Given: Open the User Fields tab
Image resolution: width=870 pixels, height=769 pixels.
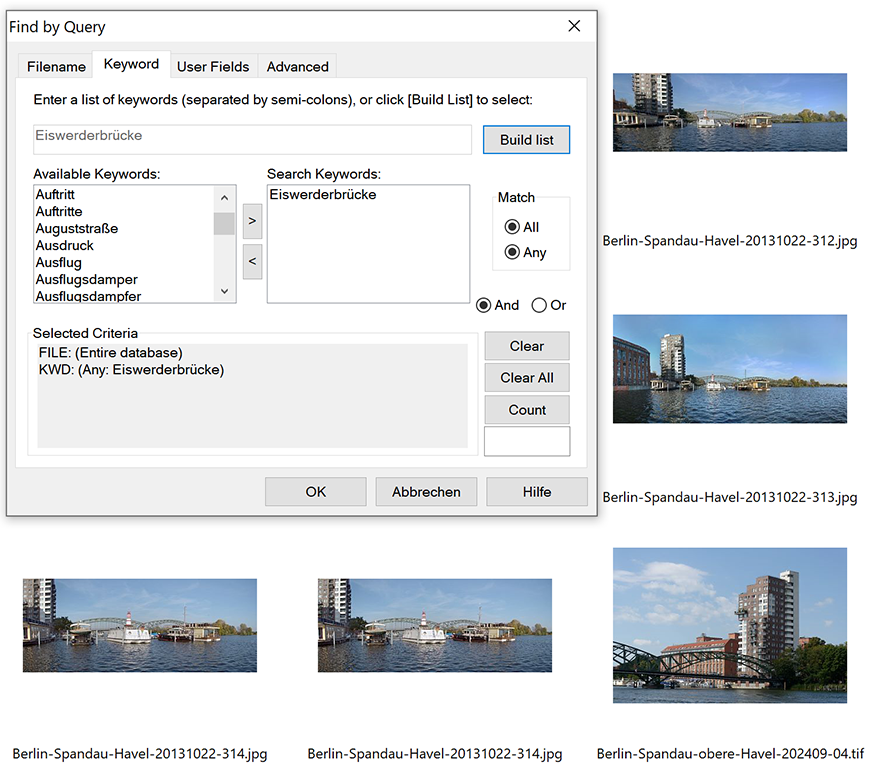Looking at the screenshot, I should pos(213,66).
